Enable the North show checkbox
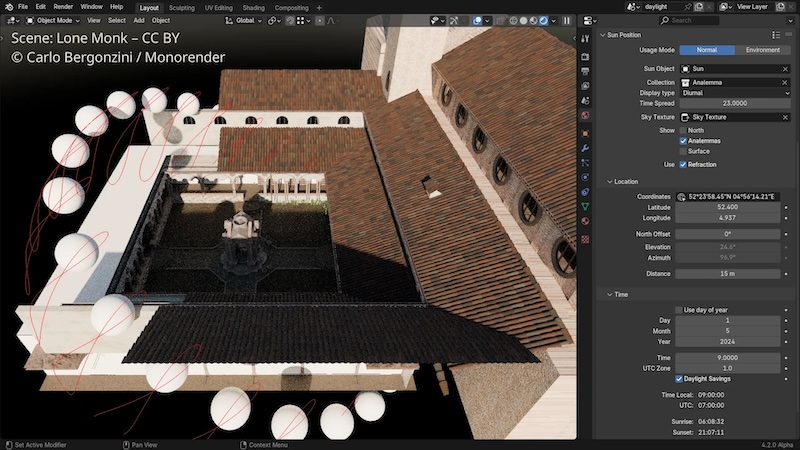 pos(683,130)
